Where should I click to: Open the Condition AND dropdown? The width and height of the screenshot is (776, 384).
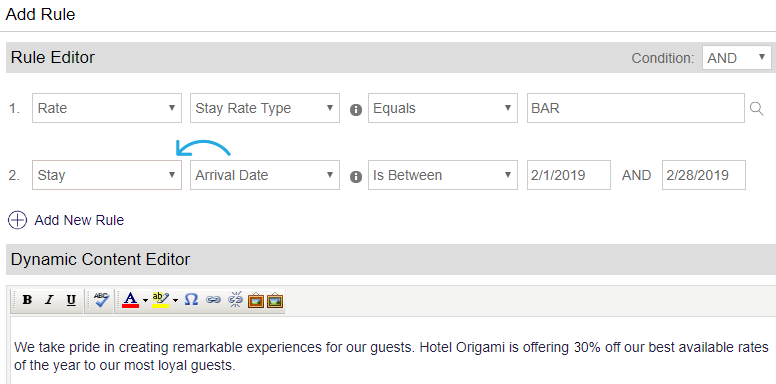tap(736, 58)
